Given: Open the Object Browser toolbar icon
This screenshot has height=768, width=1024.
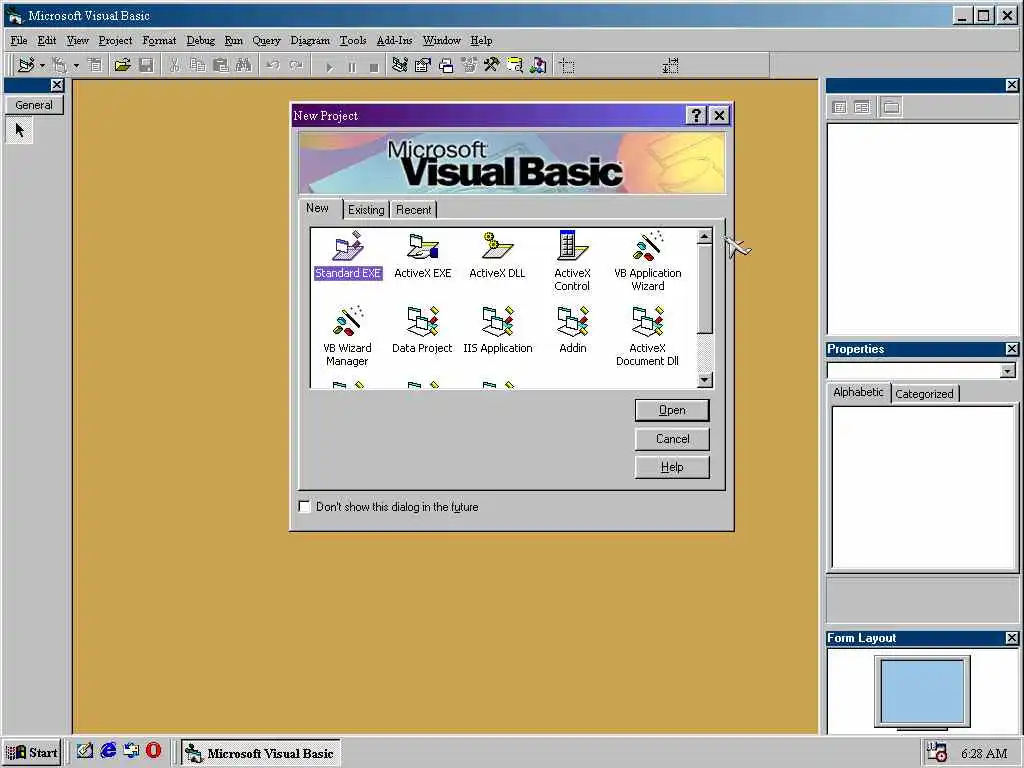Looking at the screenshot, I should click(469, 65).
